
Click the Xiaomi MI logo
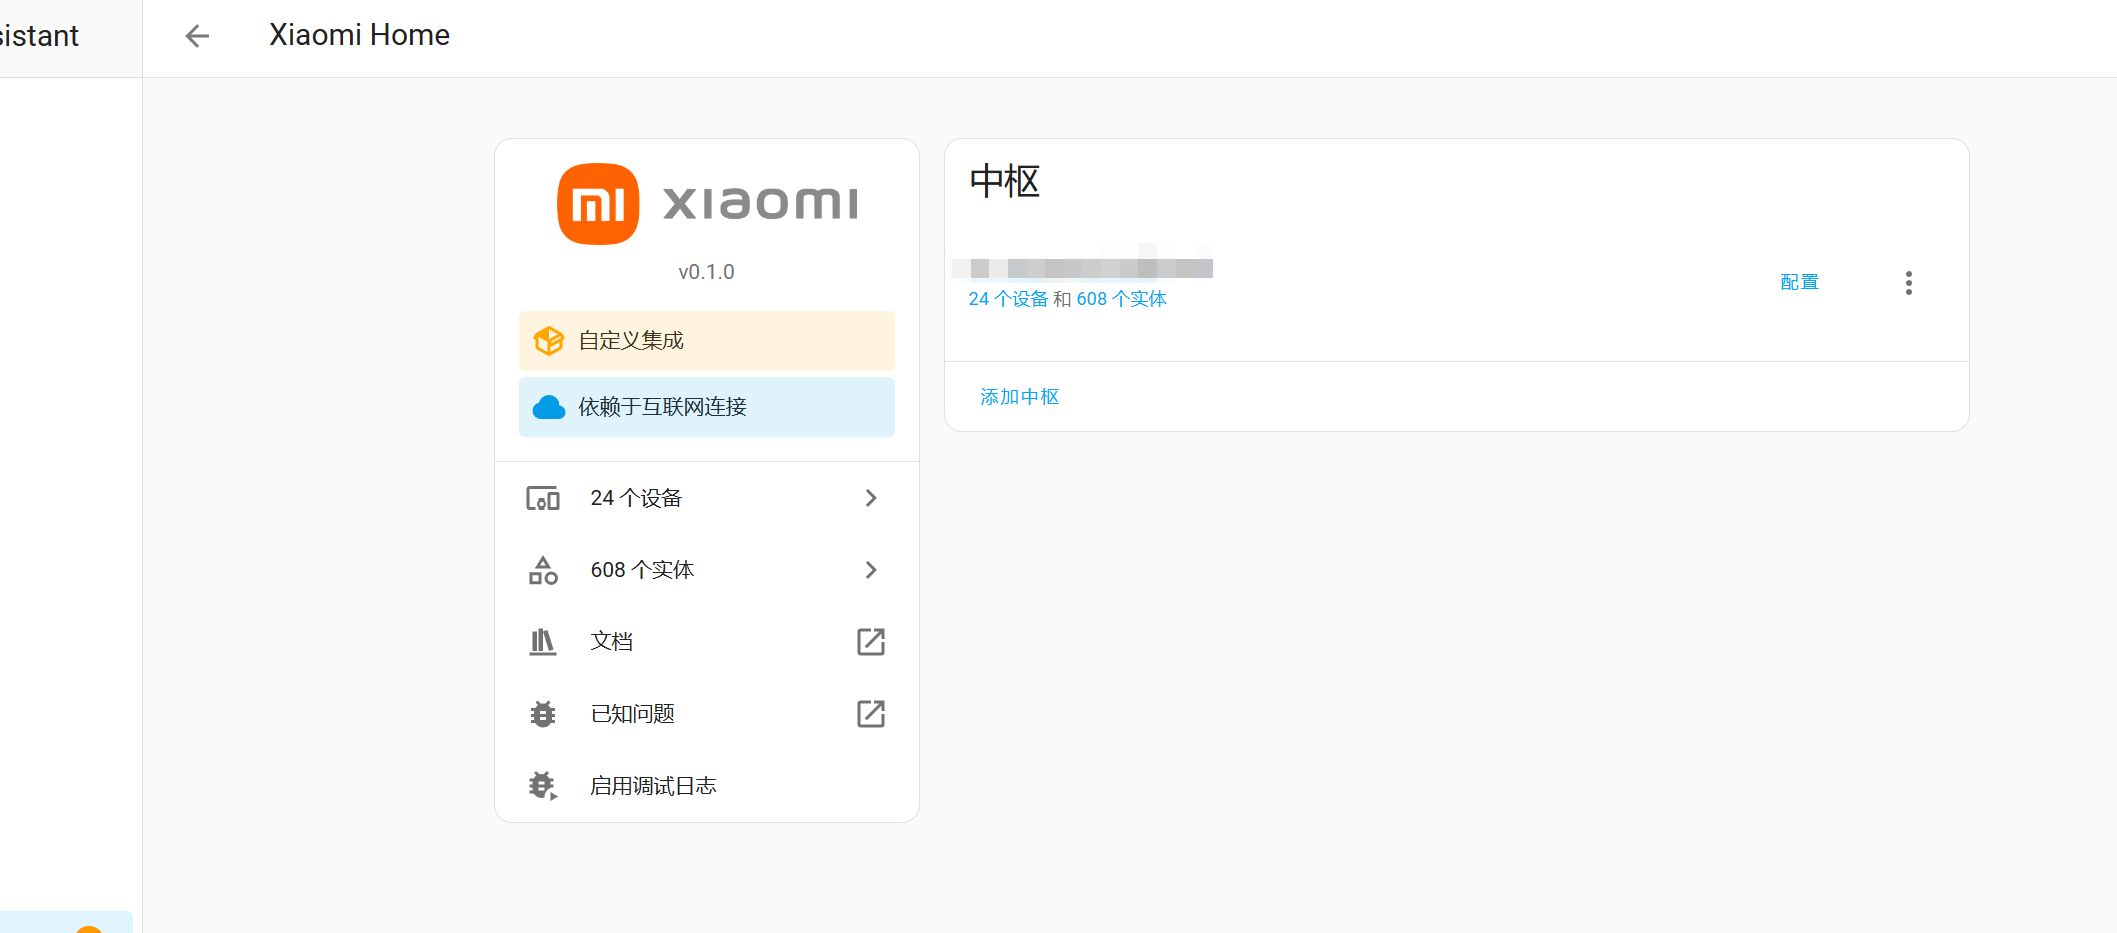pyautogui.click(x=598, y=204)
